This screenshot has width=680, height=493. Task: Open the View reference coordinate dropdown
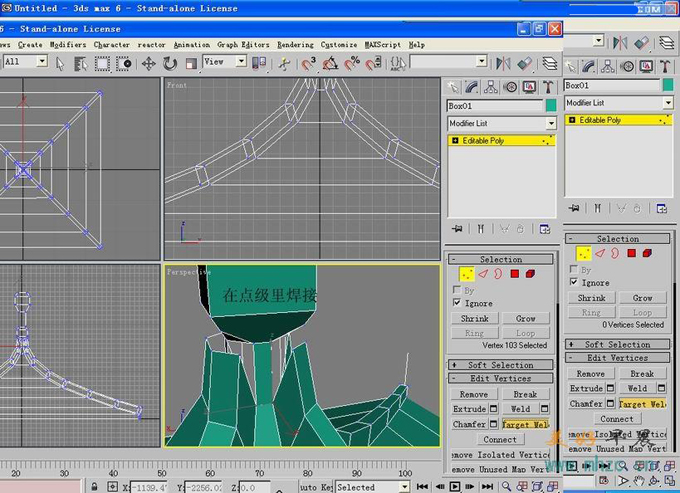(x=241, y=62)
